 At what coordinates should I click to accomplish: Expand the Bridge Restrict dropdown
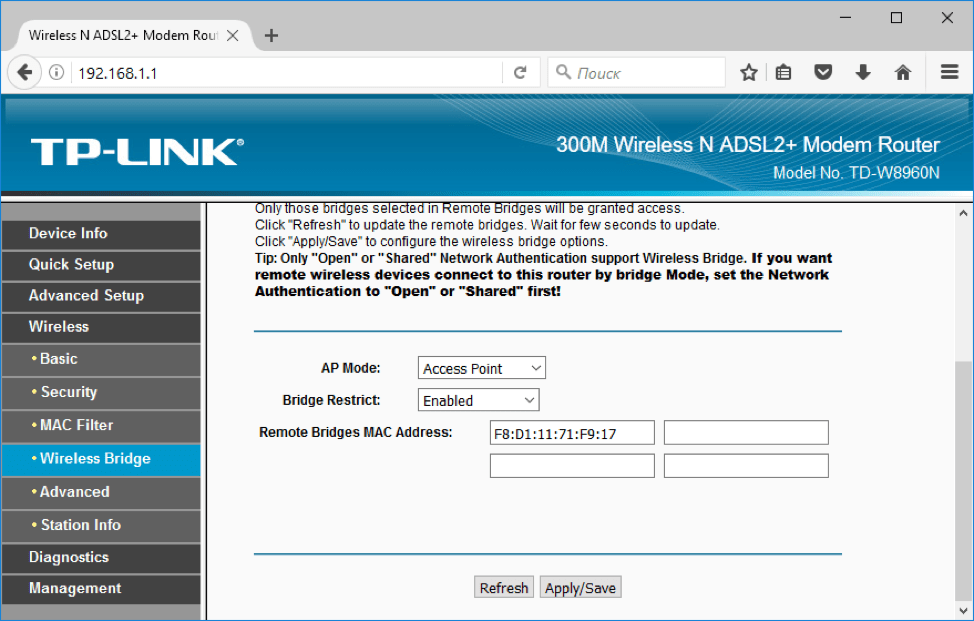(x=478, y=400)
